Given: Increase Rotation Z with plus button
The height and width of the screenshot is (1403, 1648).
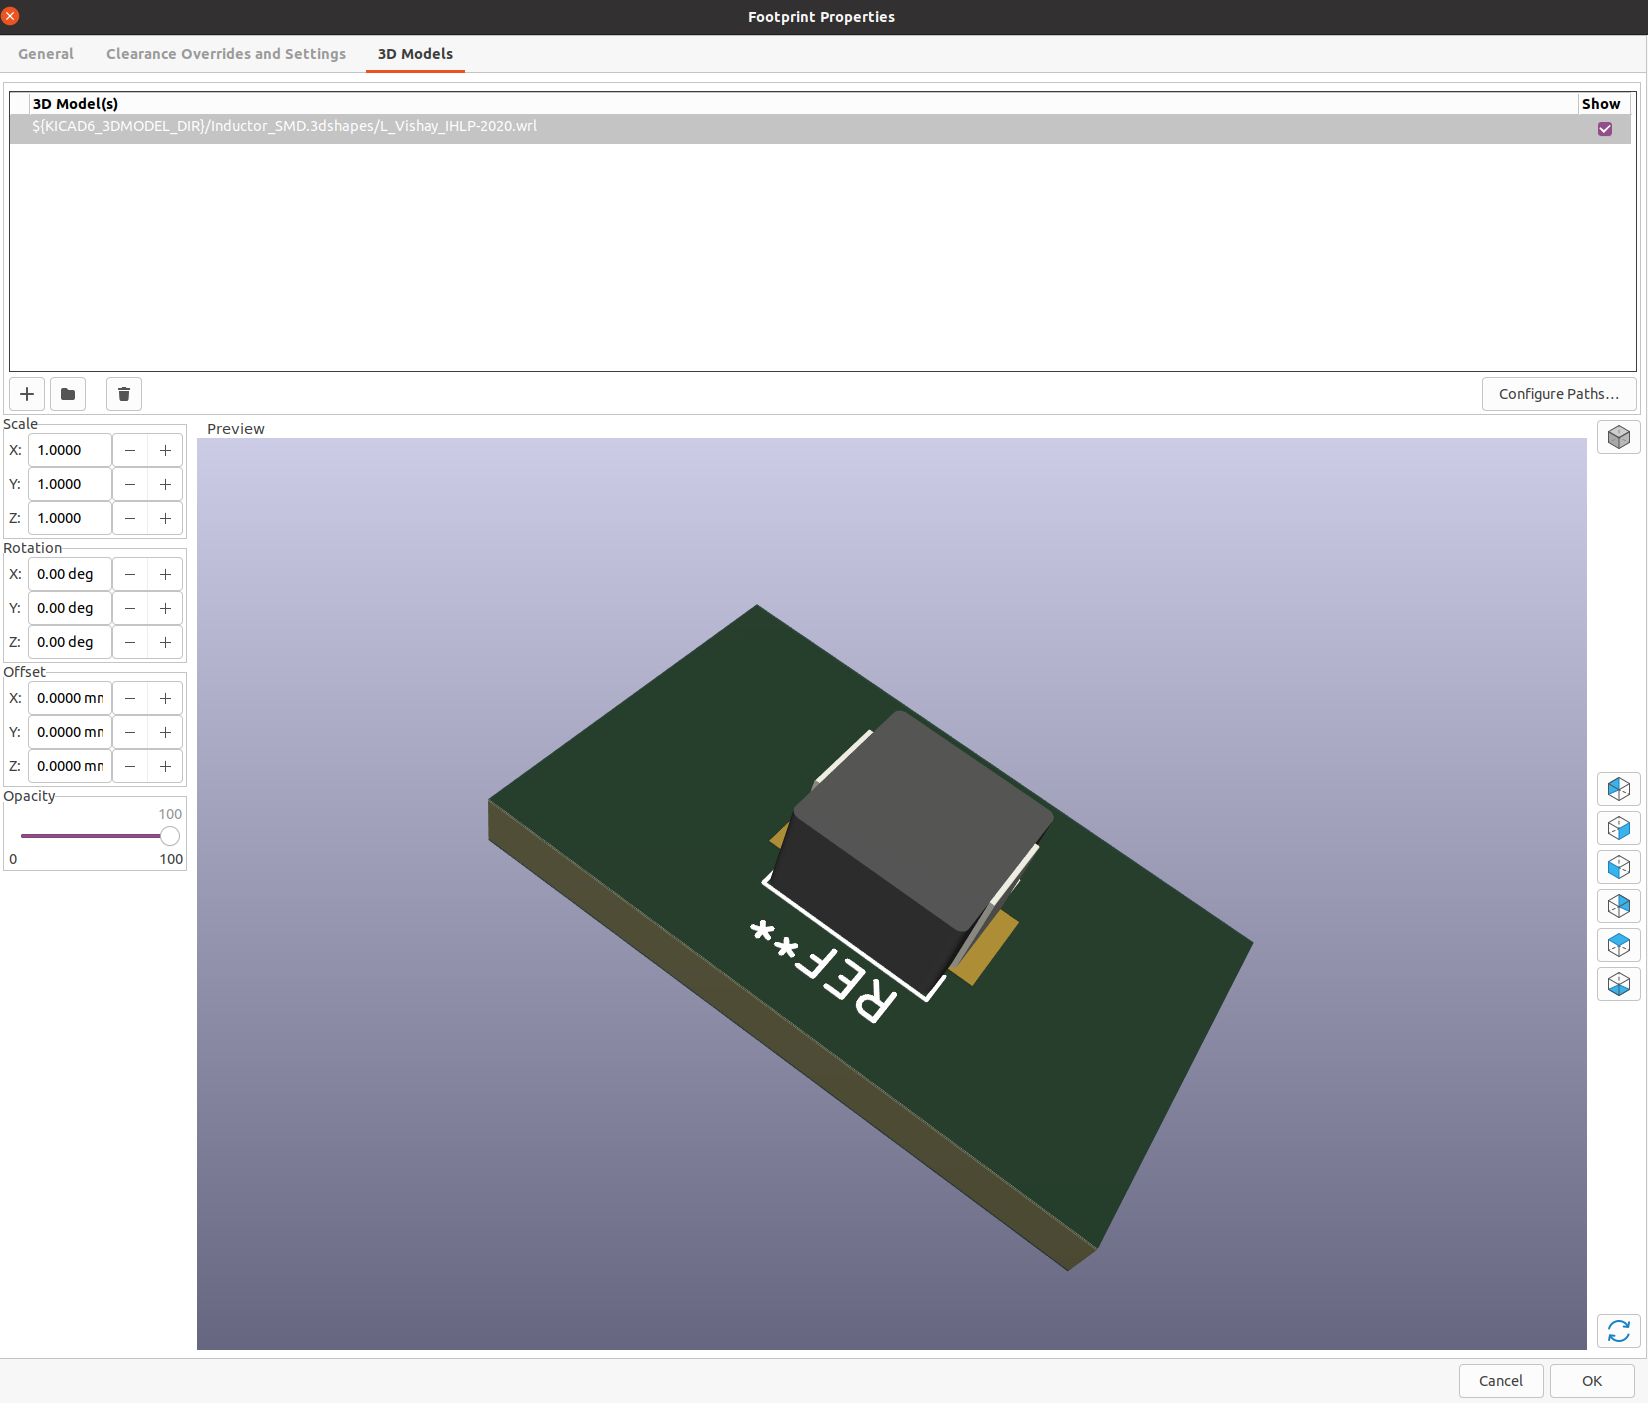Looking at the screenshot, I should tap(165, 642).
